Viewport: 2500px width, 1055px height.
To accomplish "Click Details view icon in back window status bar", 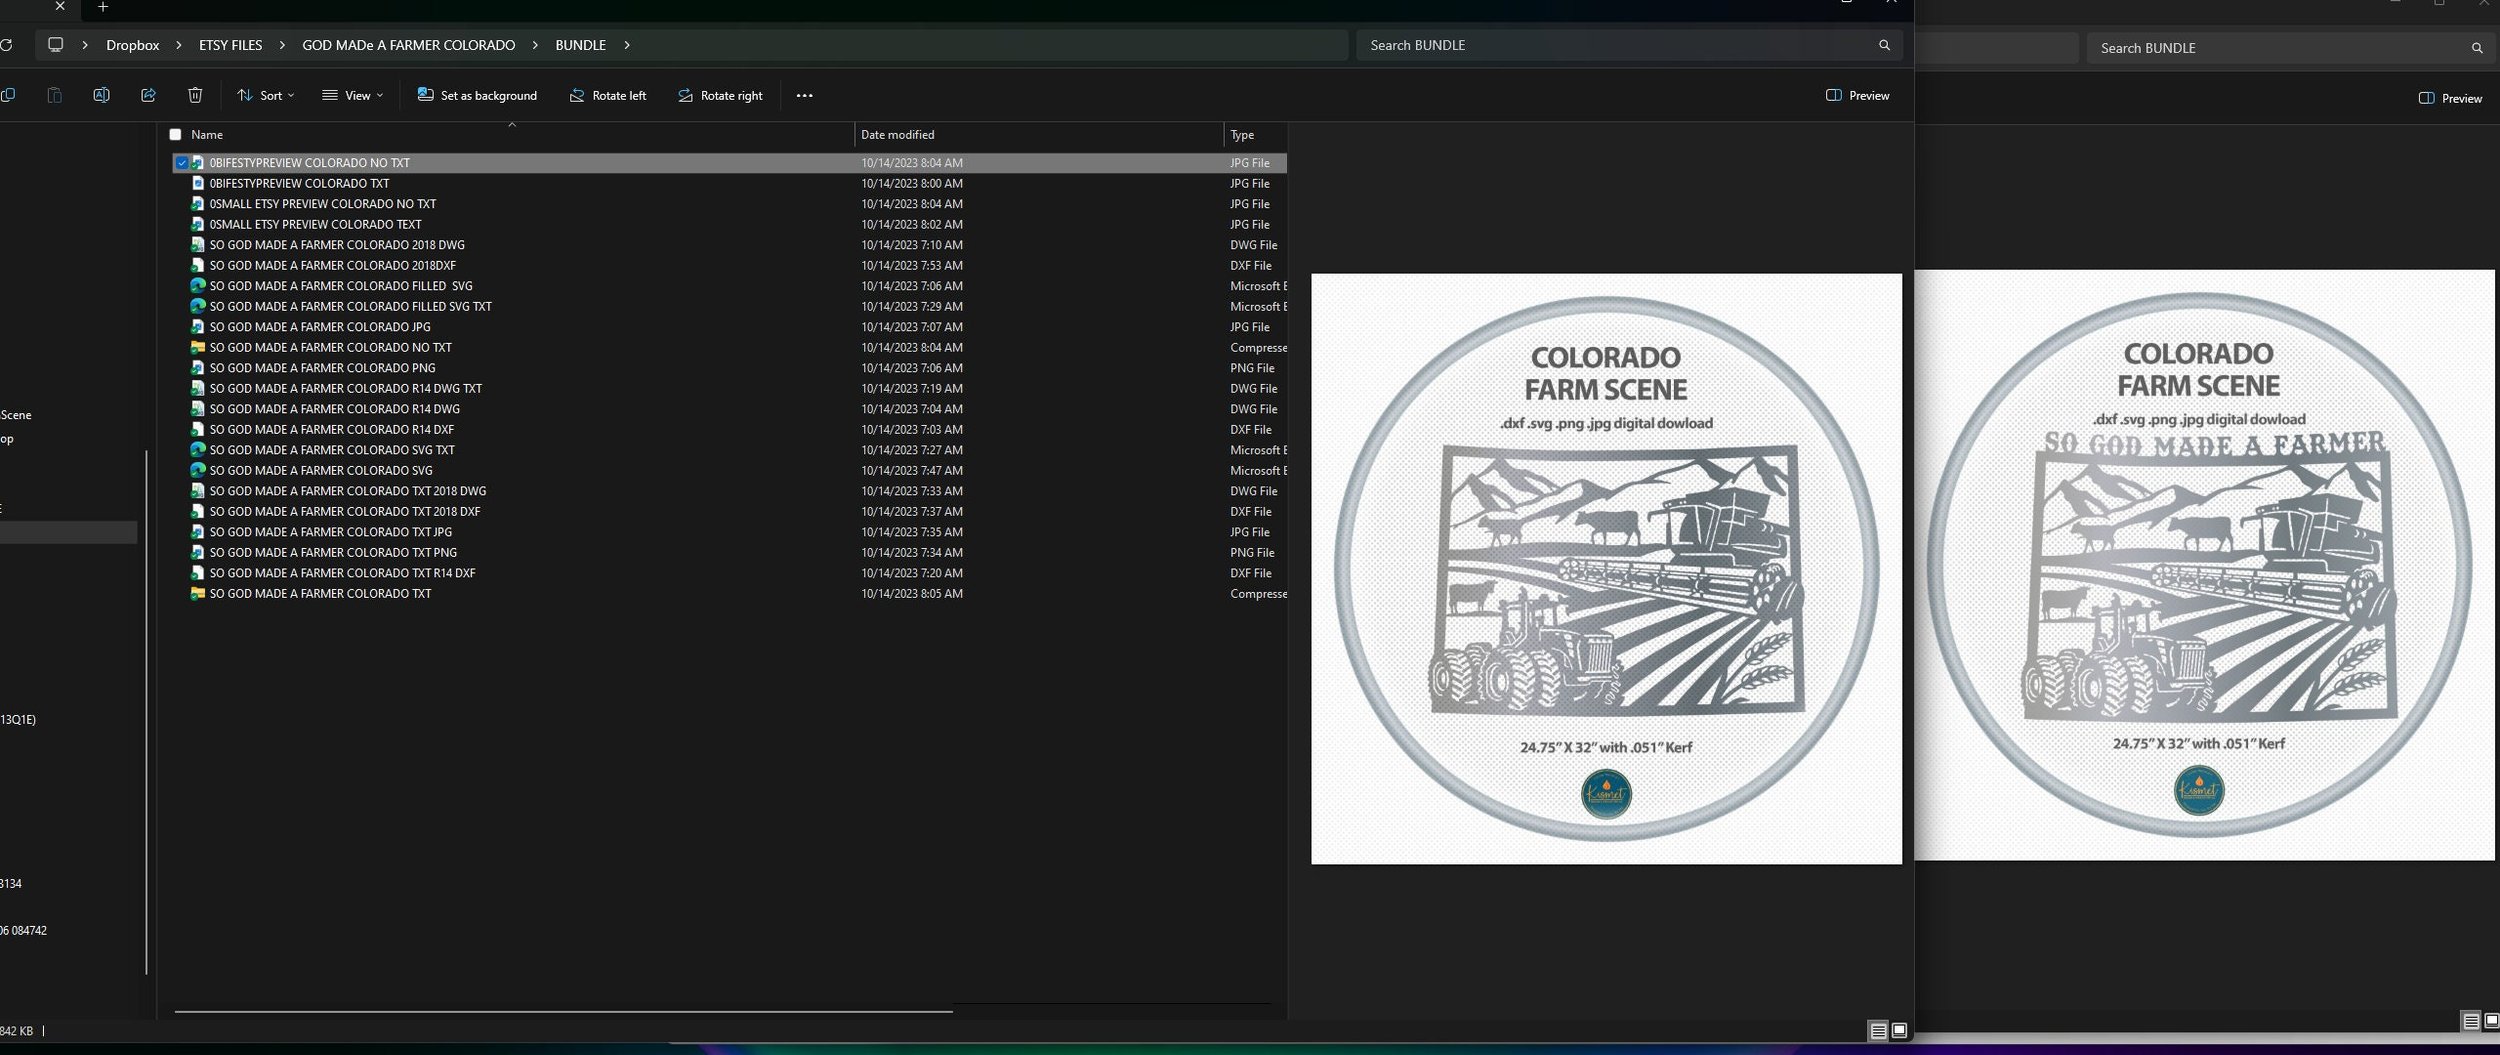I will [x=2470, y=1021].
